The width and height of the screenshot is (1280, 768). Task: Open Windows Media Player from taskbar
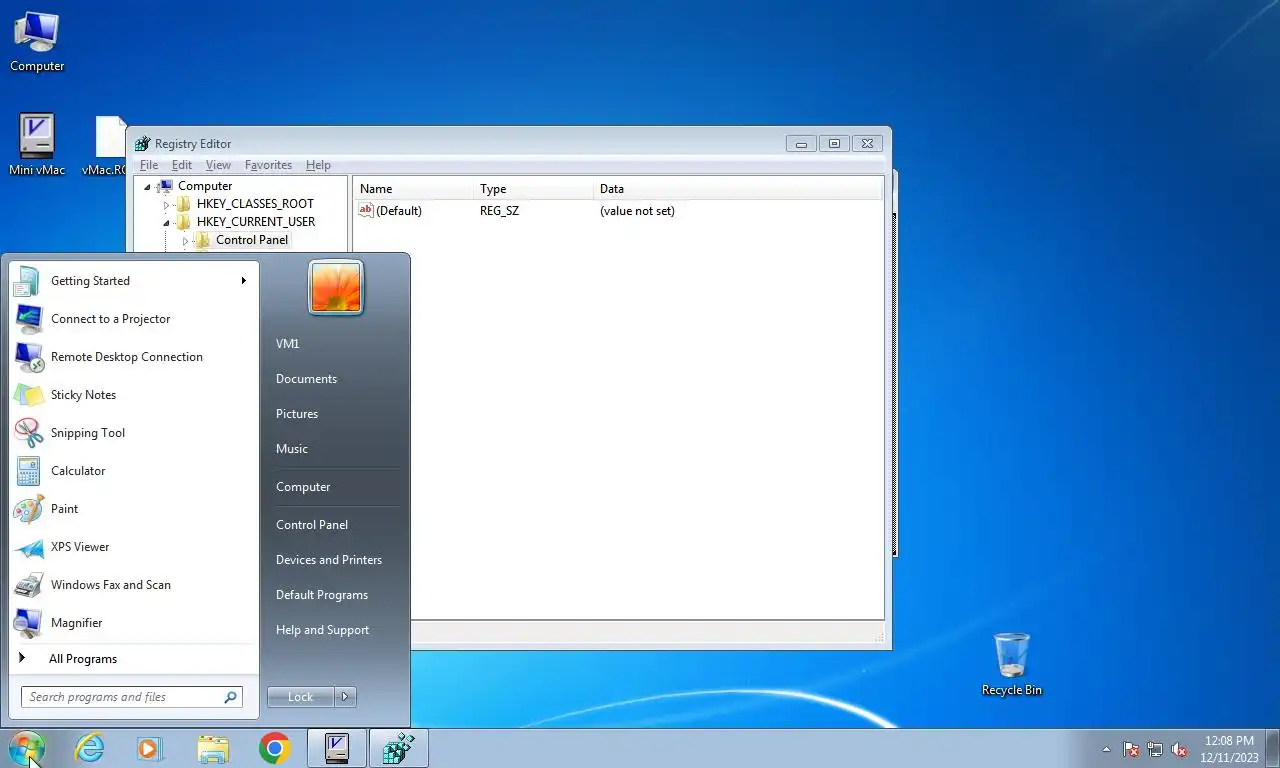point(150,748)
